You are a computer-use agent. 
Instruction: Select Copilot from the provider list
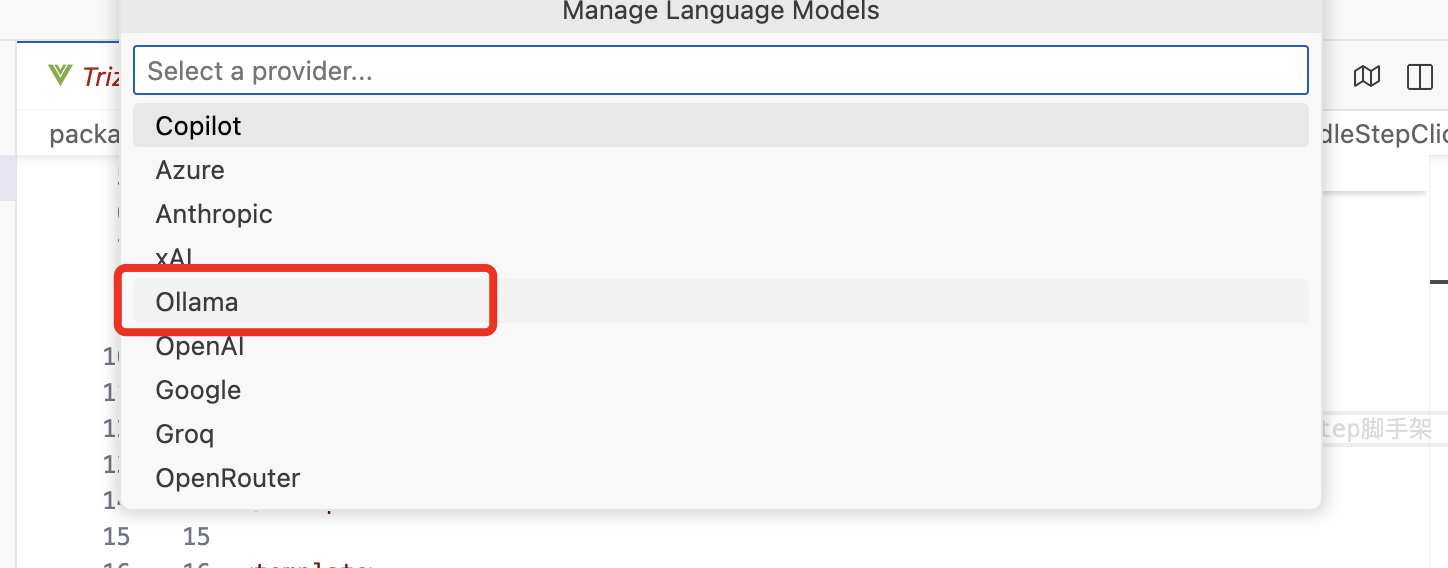click(x=198, y=126)
